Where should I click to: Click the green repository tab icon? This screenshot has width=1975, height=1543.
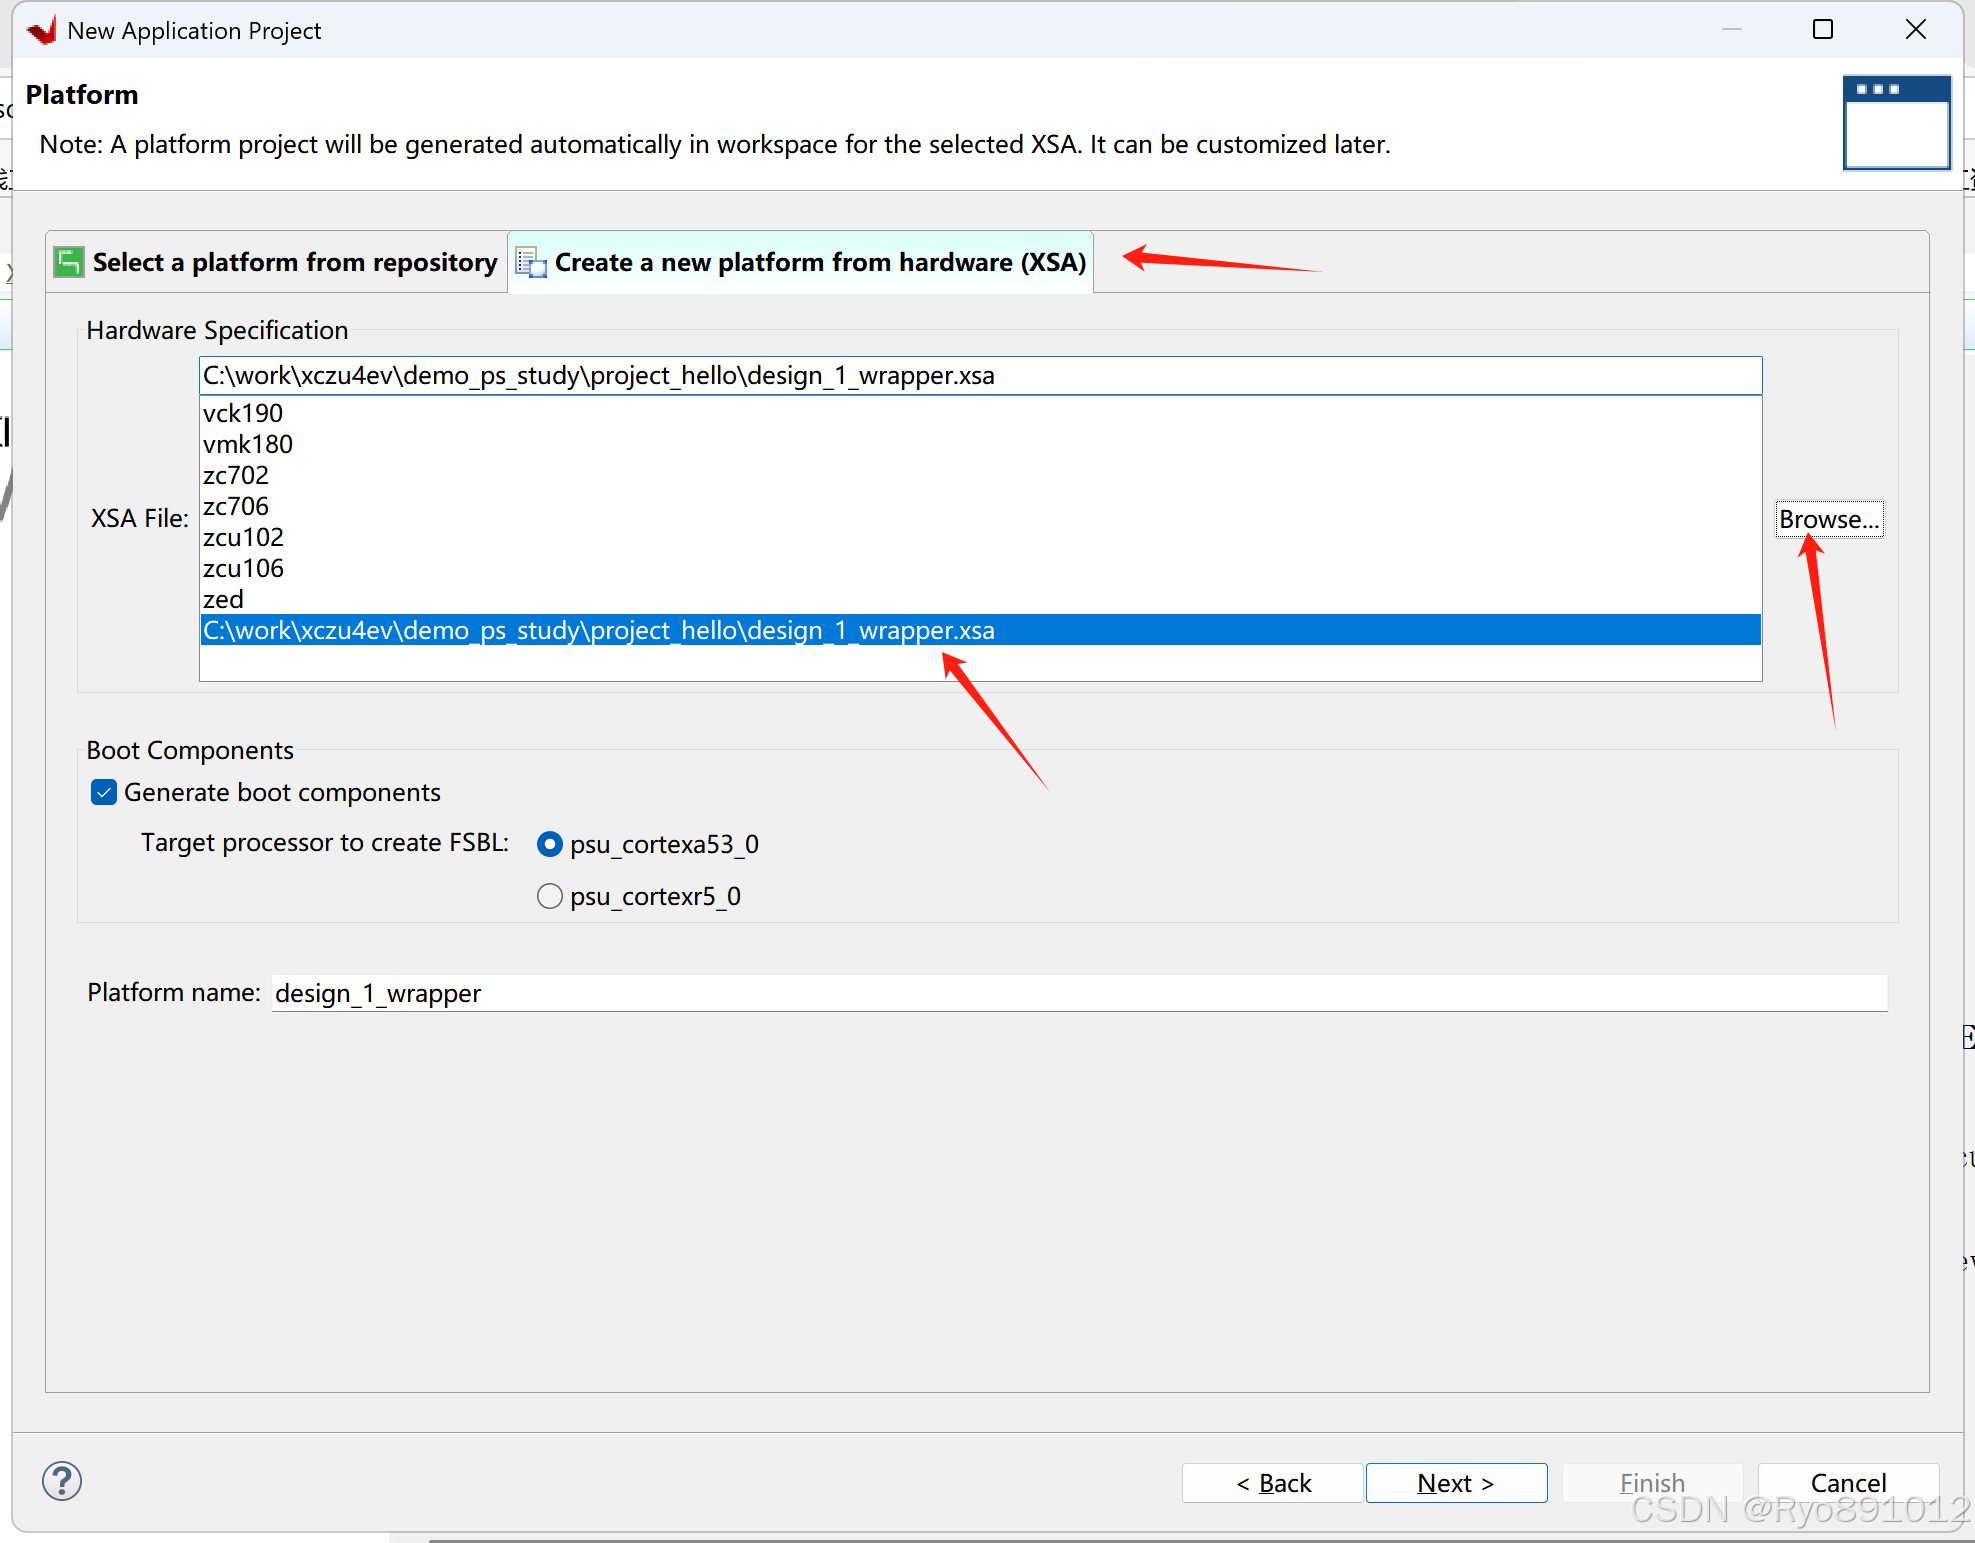coord(69,262)
